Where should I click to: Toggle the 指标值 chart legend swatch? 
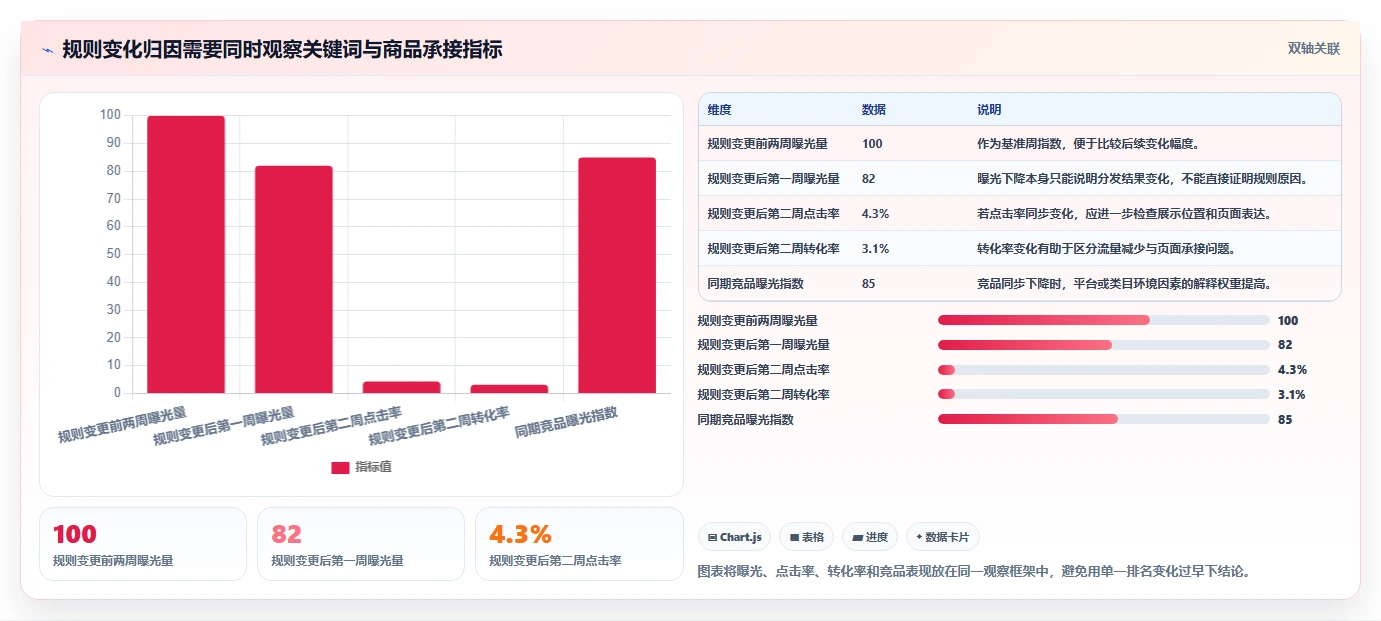tap(340, 467)
